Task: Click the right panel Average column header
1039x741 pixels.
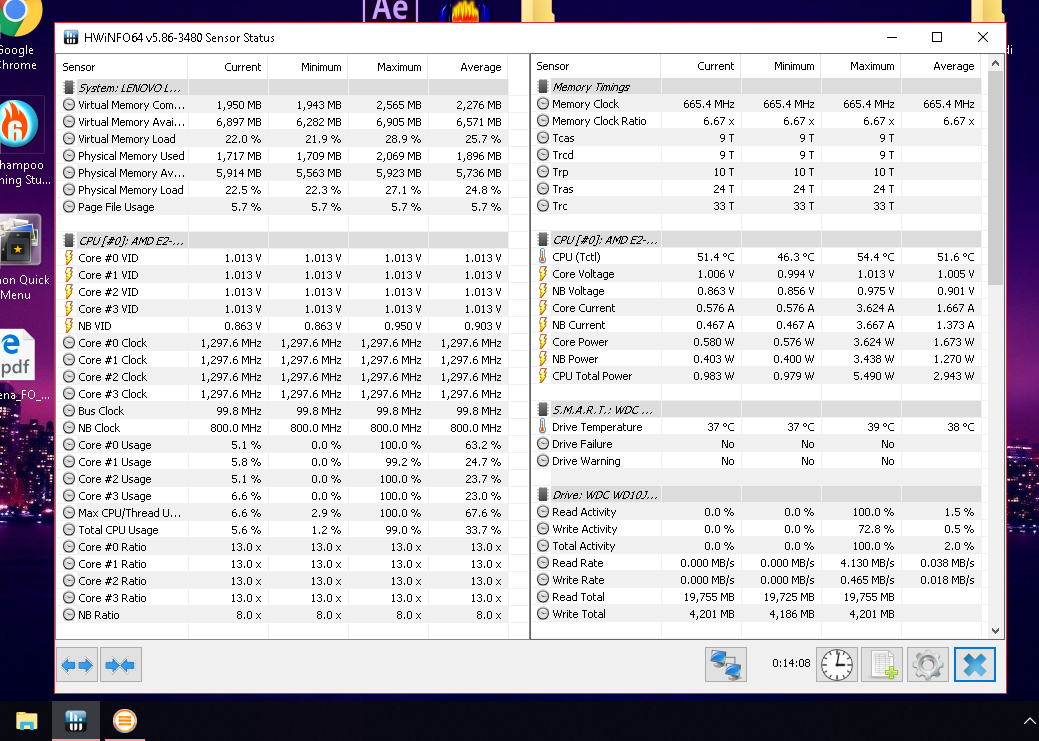Action: [x=941, y=66]
